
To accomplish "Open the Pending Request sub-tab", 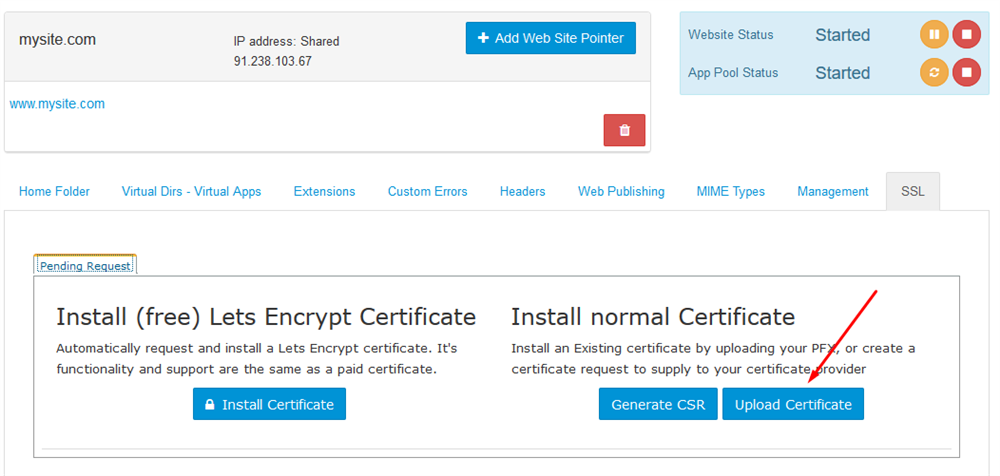I will (85, 265).
